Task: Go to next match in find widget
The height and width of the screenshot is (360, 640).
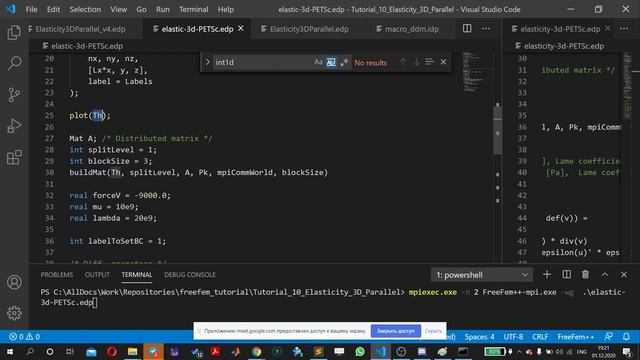Action: 416,62
